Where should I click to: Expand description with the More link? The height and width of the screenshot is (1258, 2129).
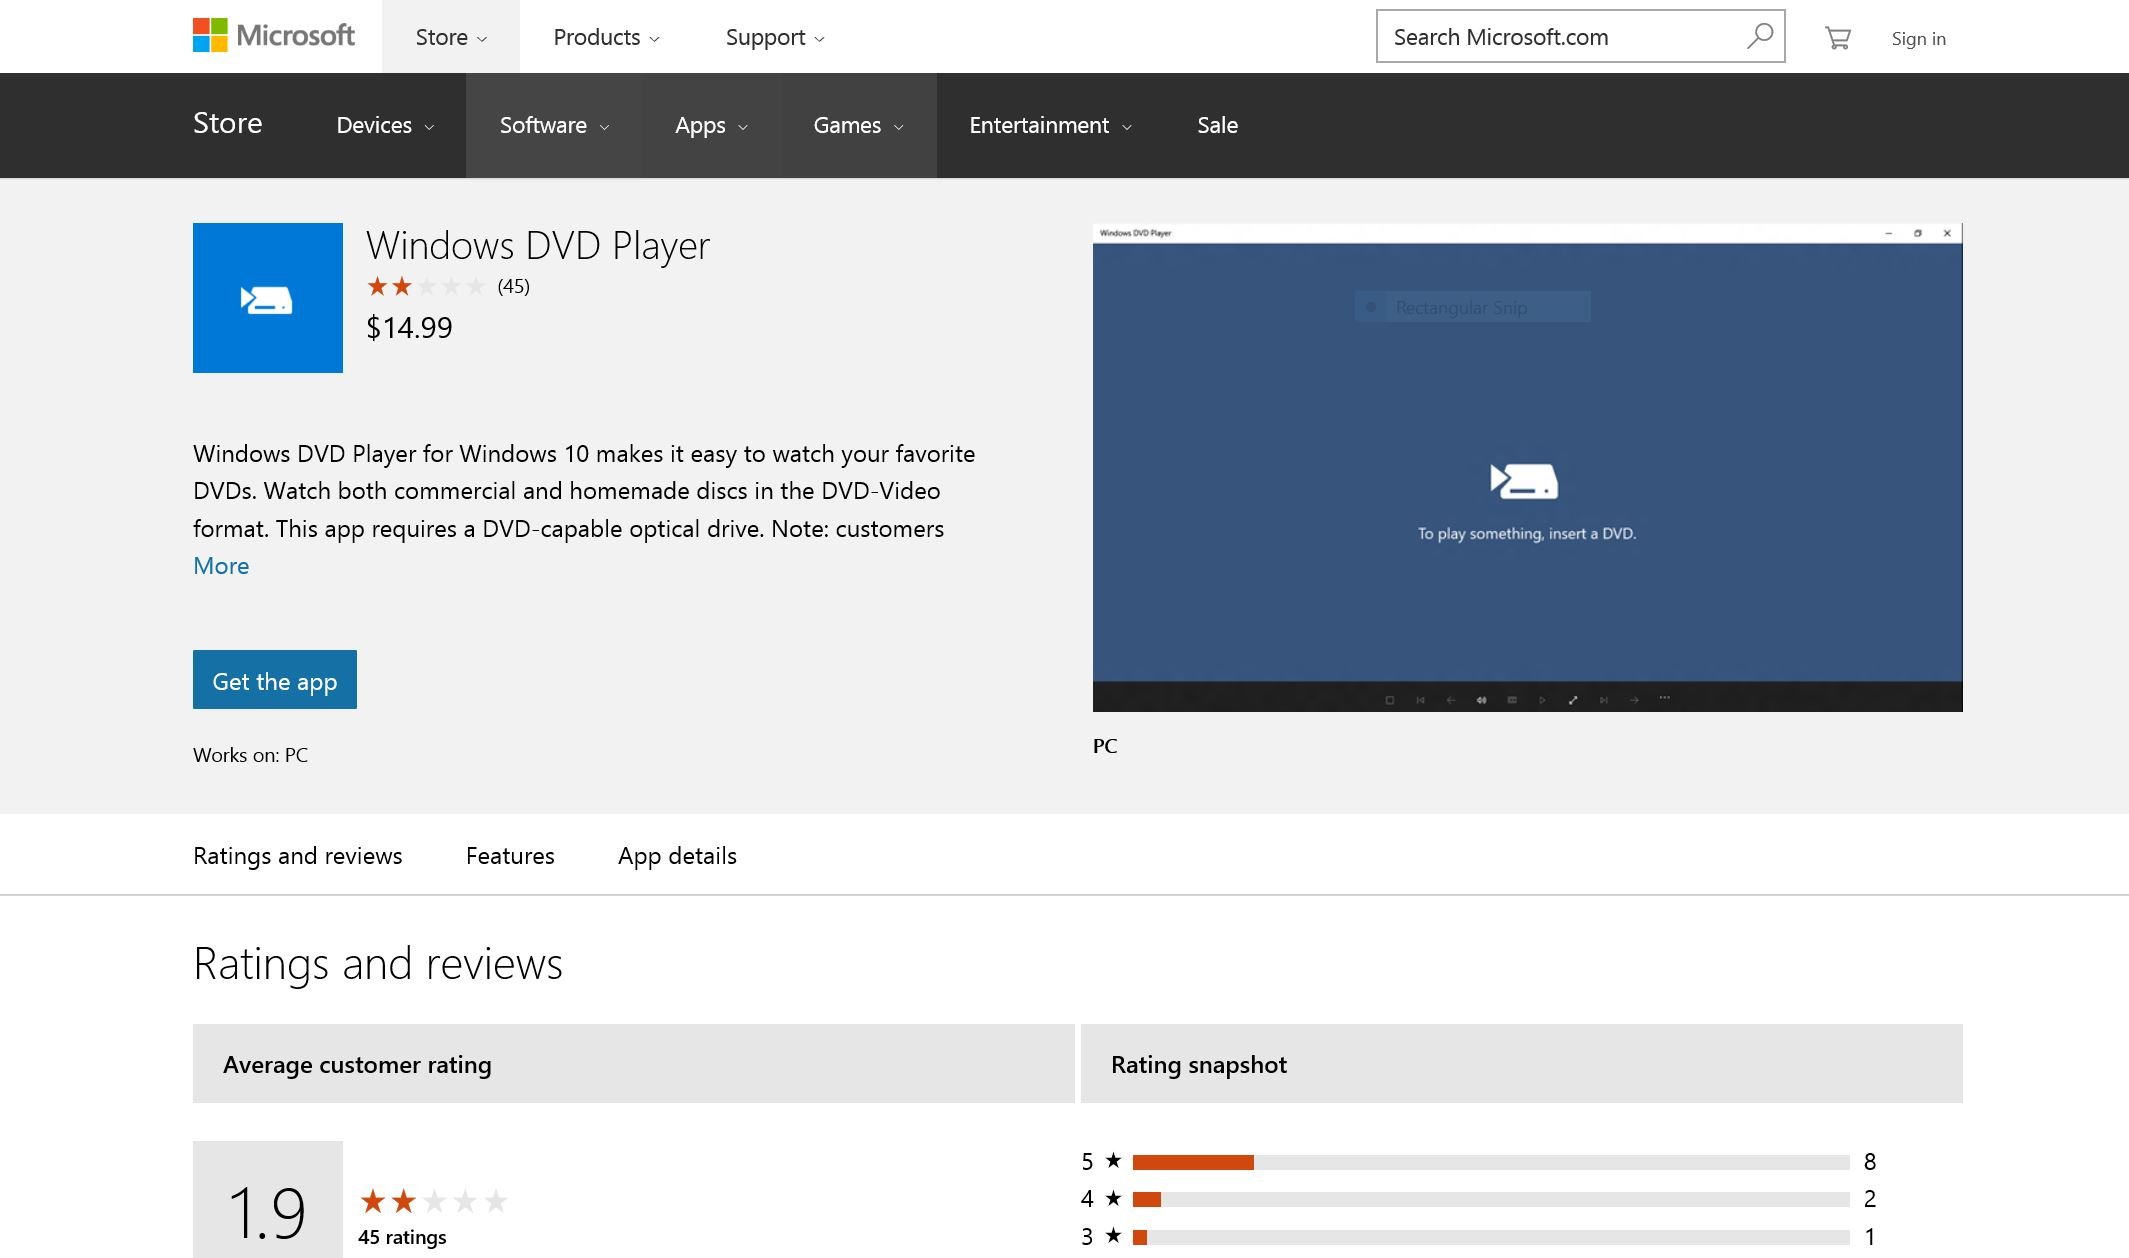click(221, 565)
